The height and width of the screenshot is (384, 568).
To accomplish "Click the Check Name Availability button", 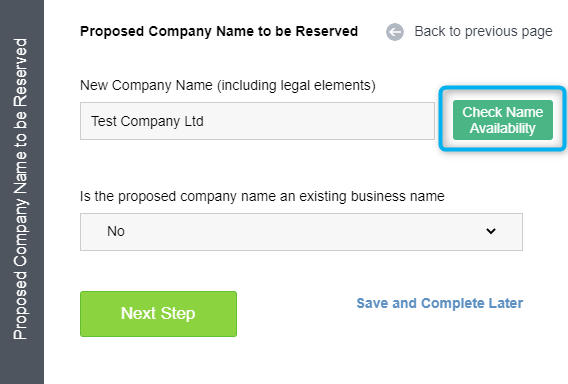I will (502, 120).
